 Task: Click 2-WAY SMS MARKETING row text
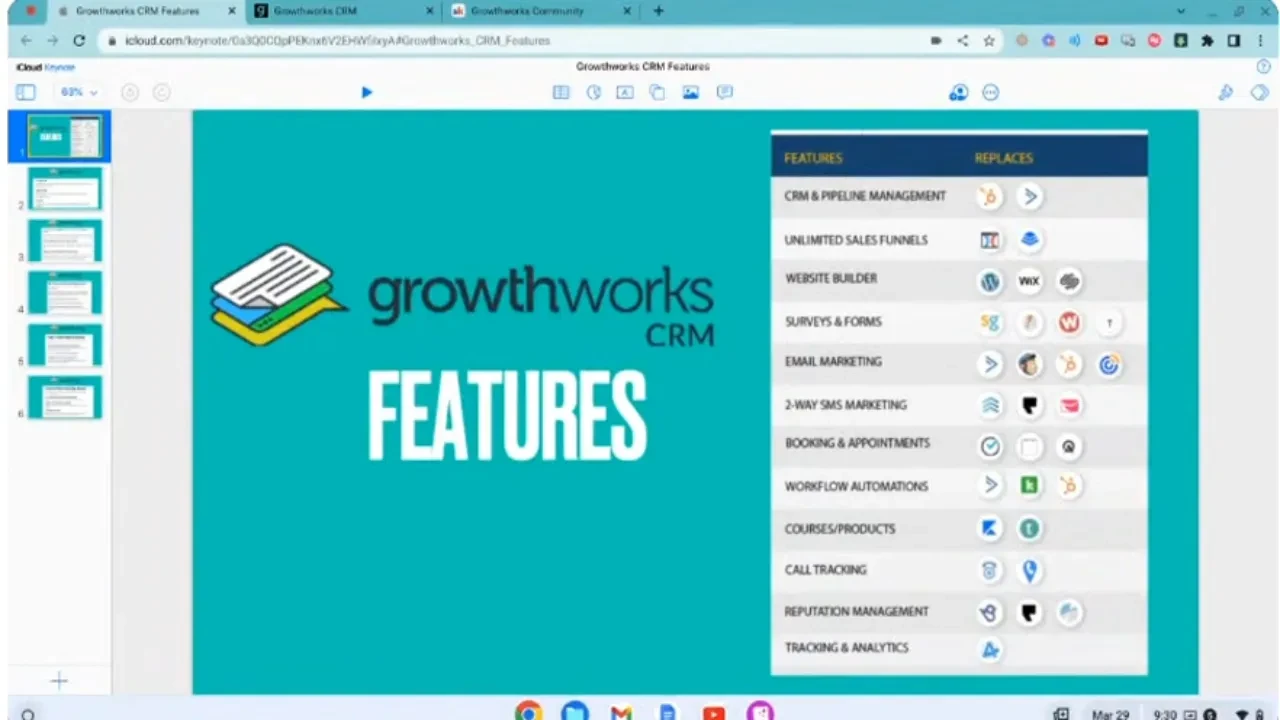(846, 405)
